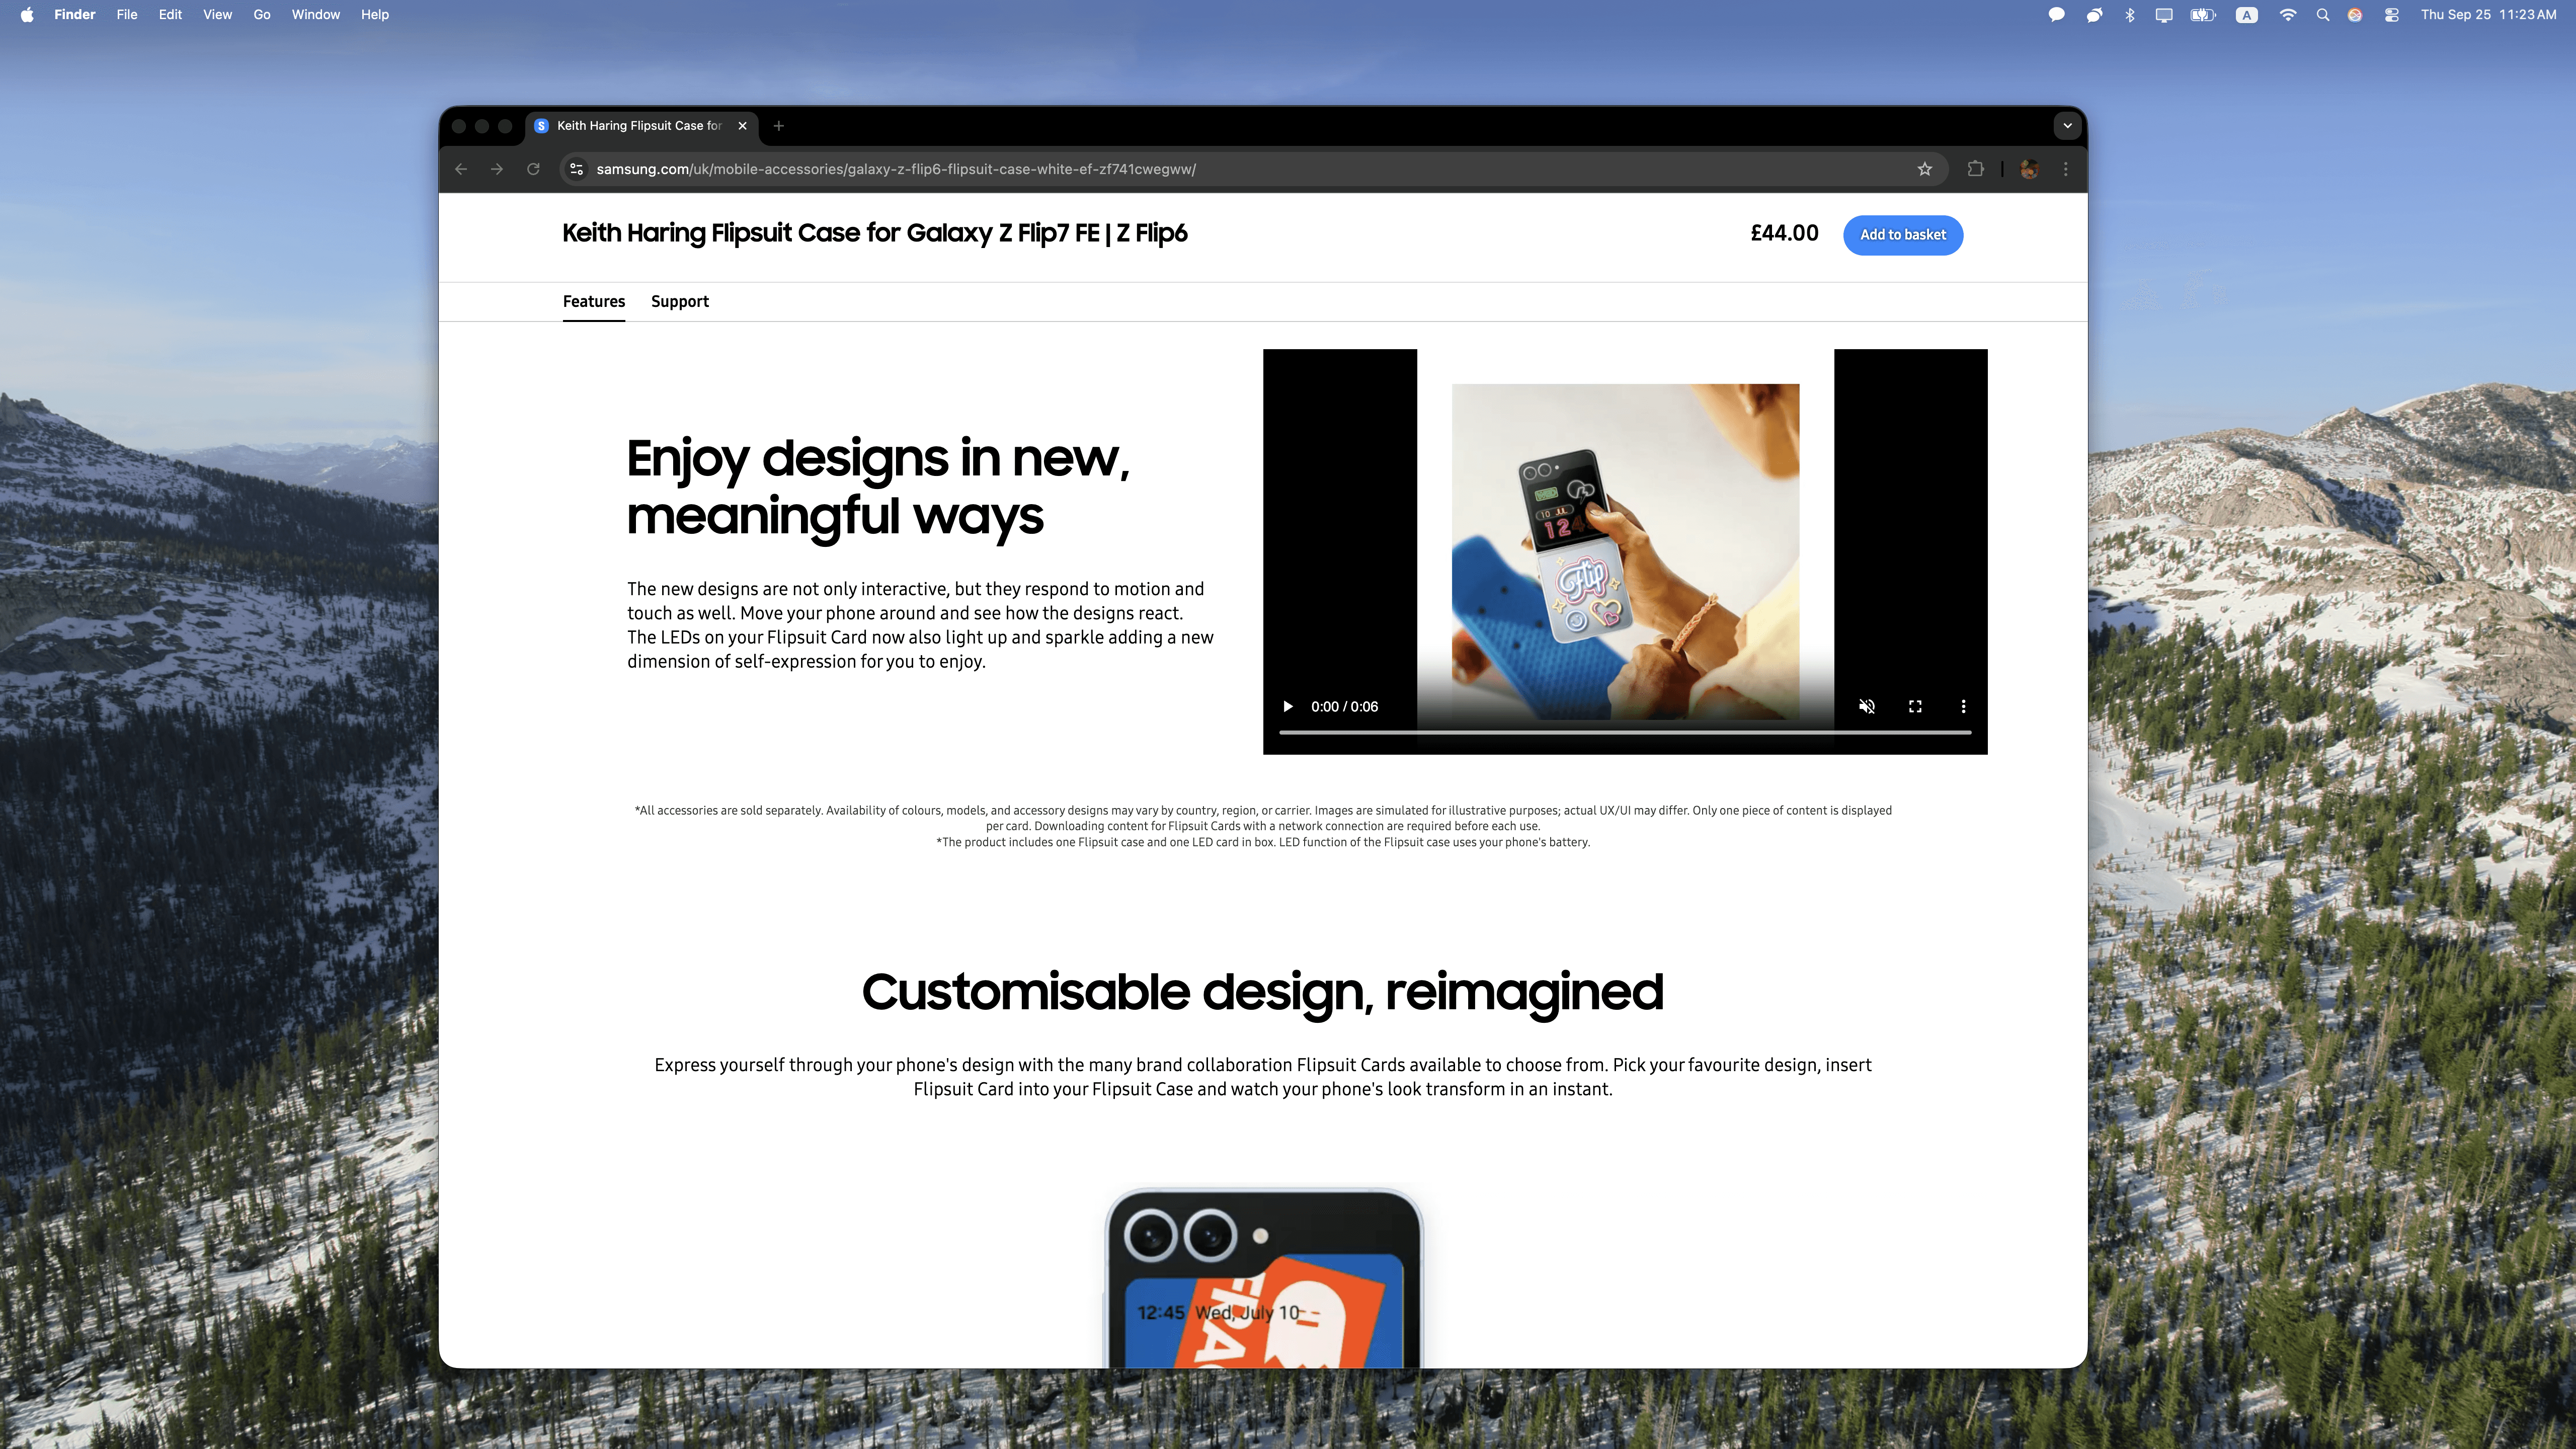Open the video more options menu
The width and height of the screenshot is (2576, 1449).
[x=1963, y=707]
